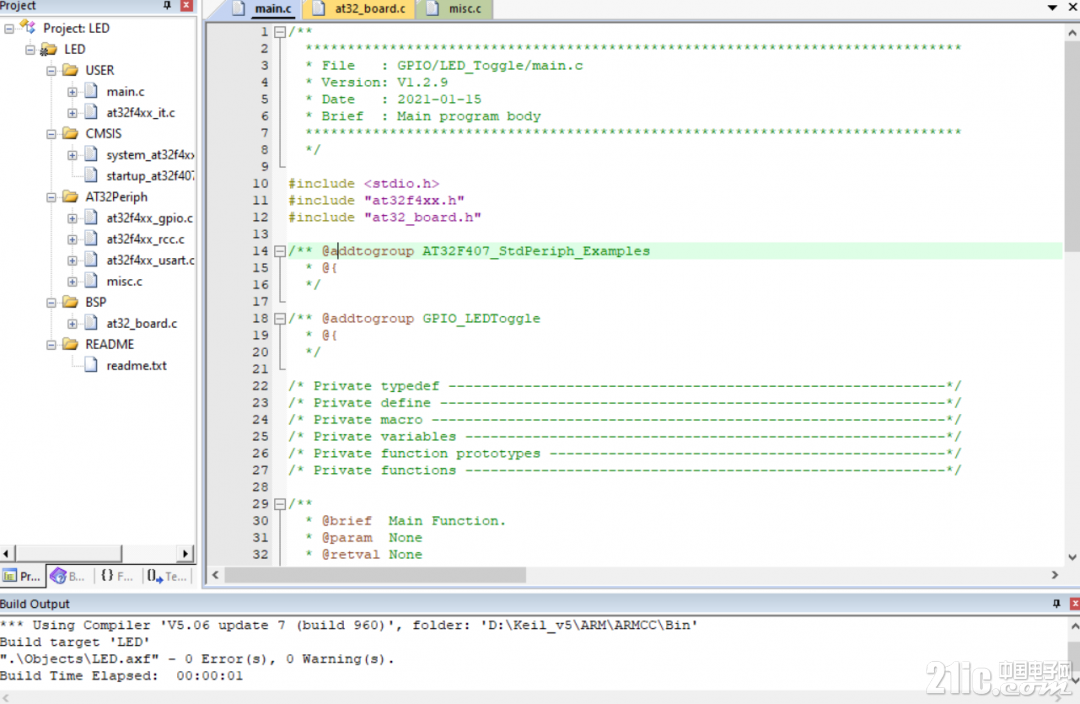Select at32f4xx_rcc.c in project tree
1080x704 pixels.
(145, 239)
